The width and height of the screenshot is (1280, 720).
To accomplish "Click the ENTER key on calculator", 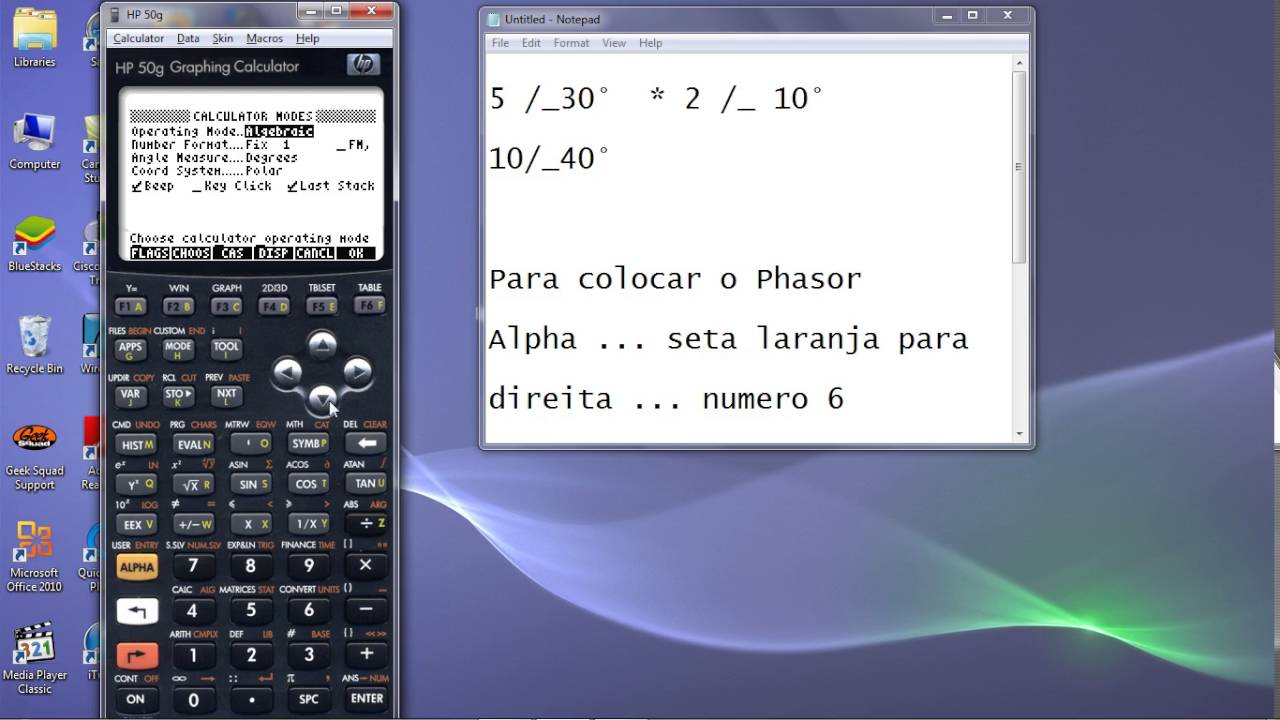I will pyautogui.click(x=366, y=699).
